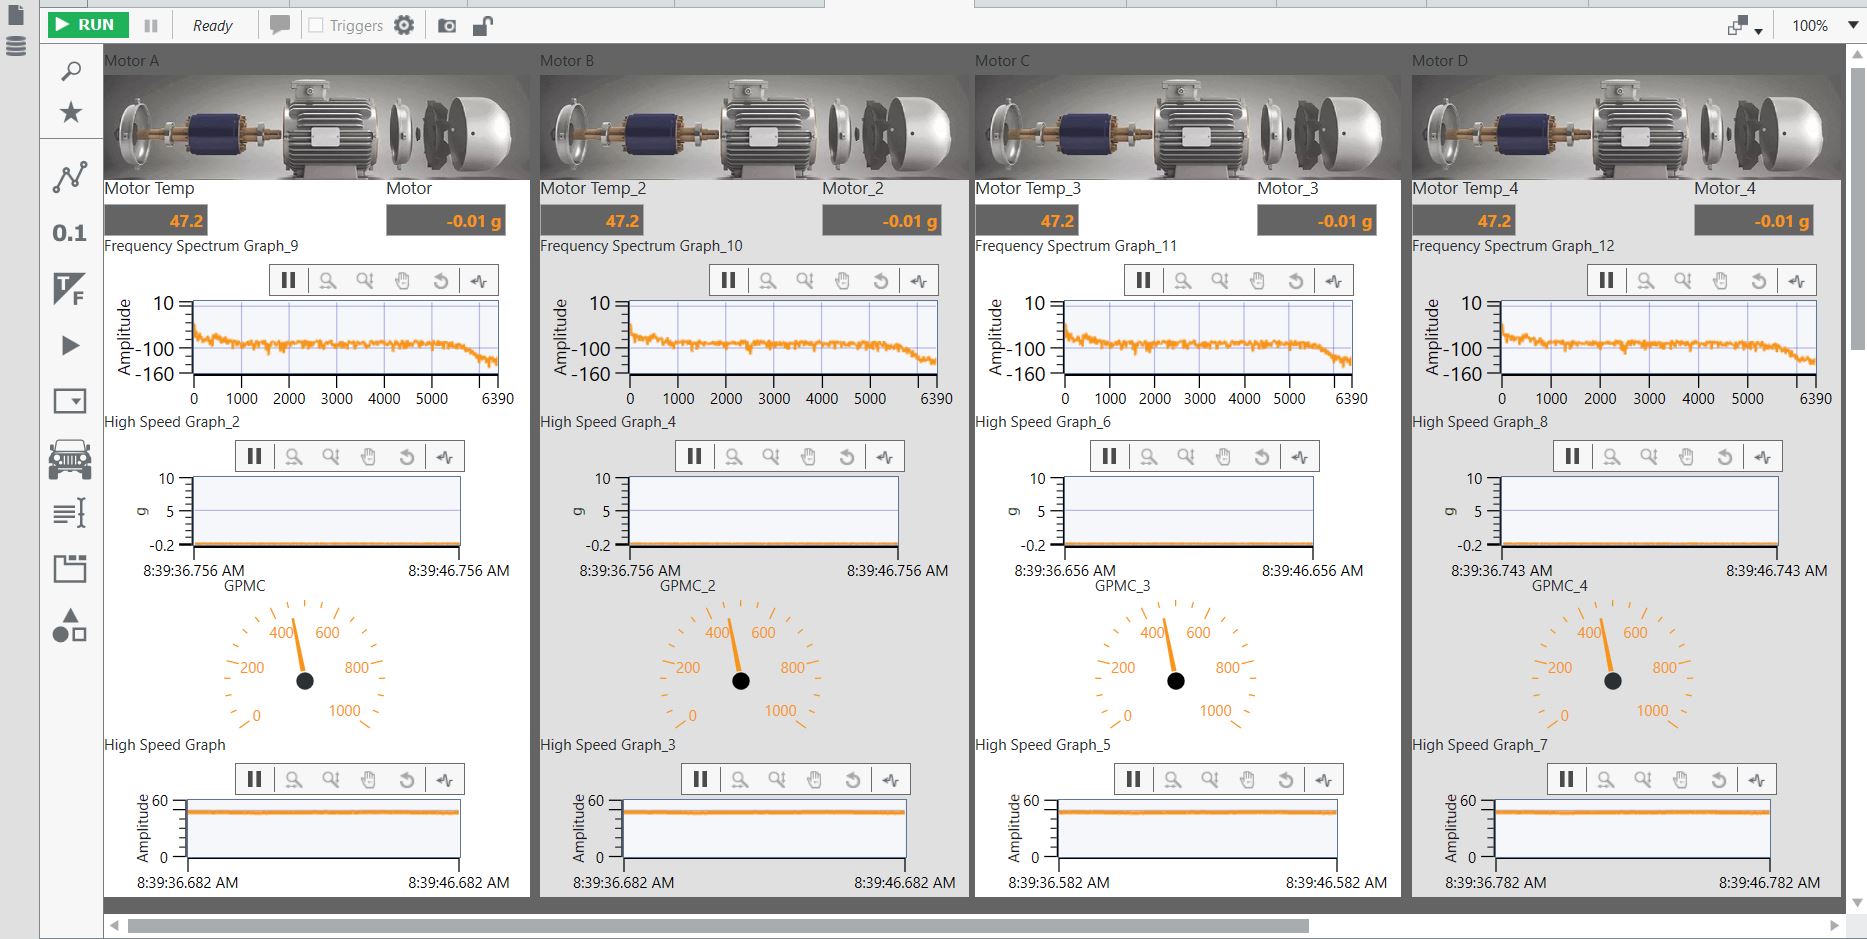The width and height of the screenshot is (1867, 939).
Task: Select the jeep image tool in the palette
Action: (70, 459)
